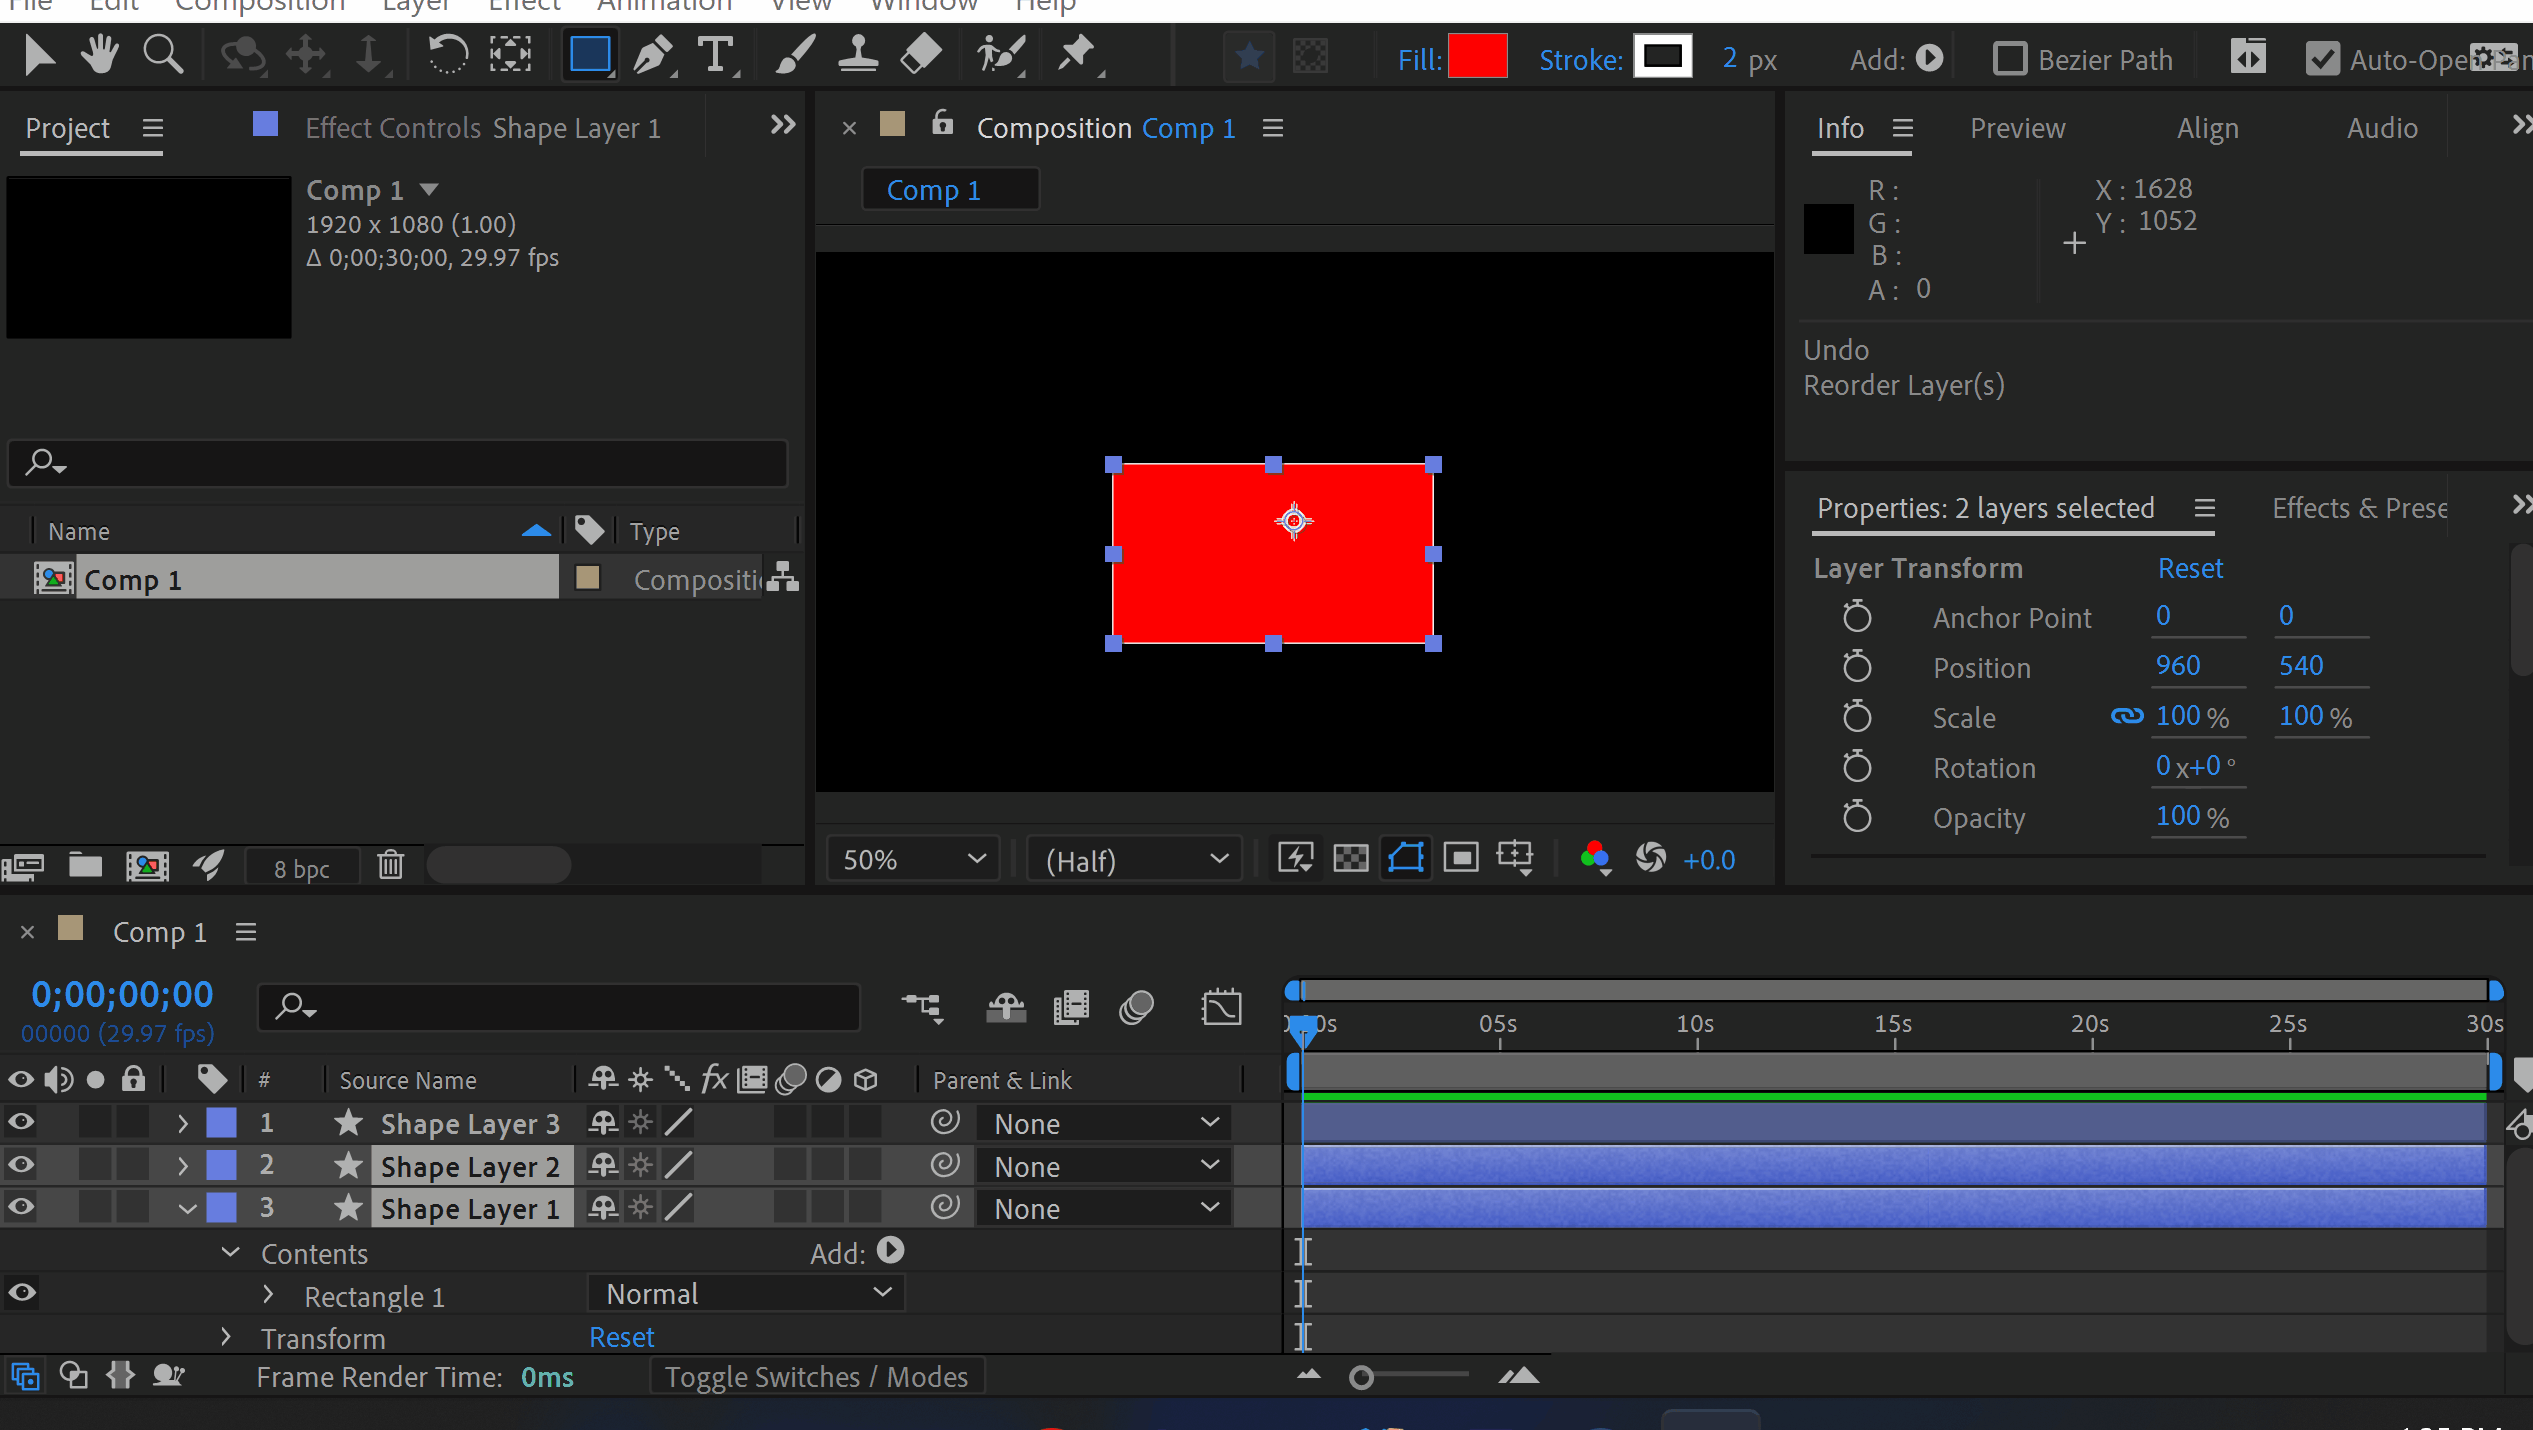Viewport: 2533px width, 1430px height.
Task: Select the Puppet Pin tool
Action: point(1077,55)
